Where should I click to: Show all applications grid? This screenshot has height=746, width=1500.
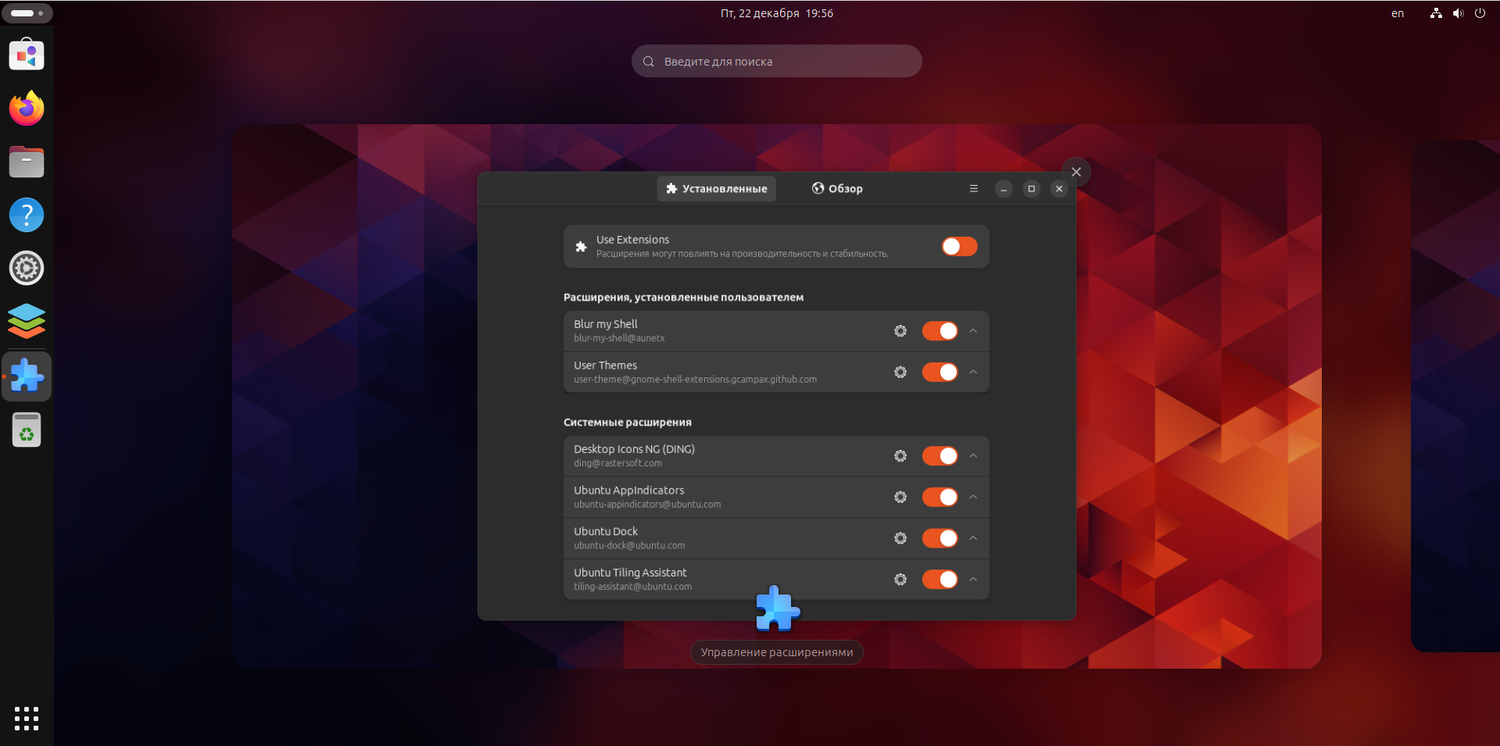click(27, 718)
